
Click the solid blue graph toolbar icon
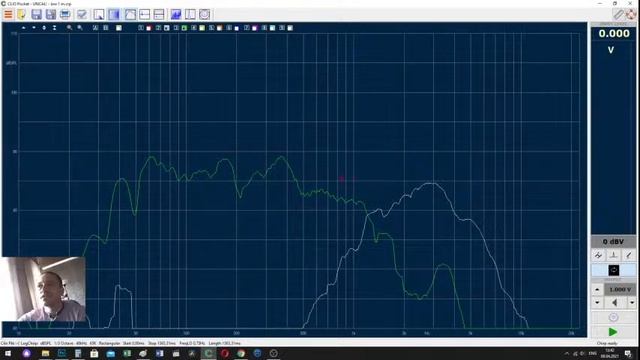(x=176, y=15)
